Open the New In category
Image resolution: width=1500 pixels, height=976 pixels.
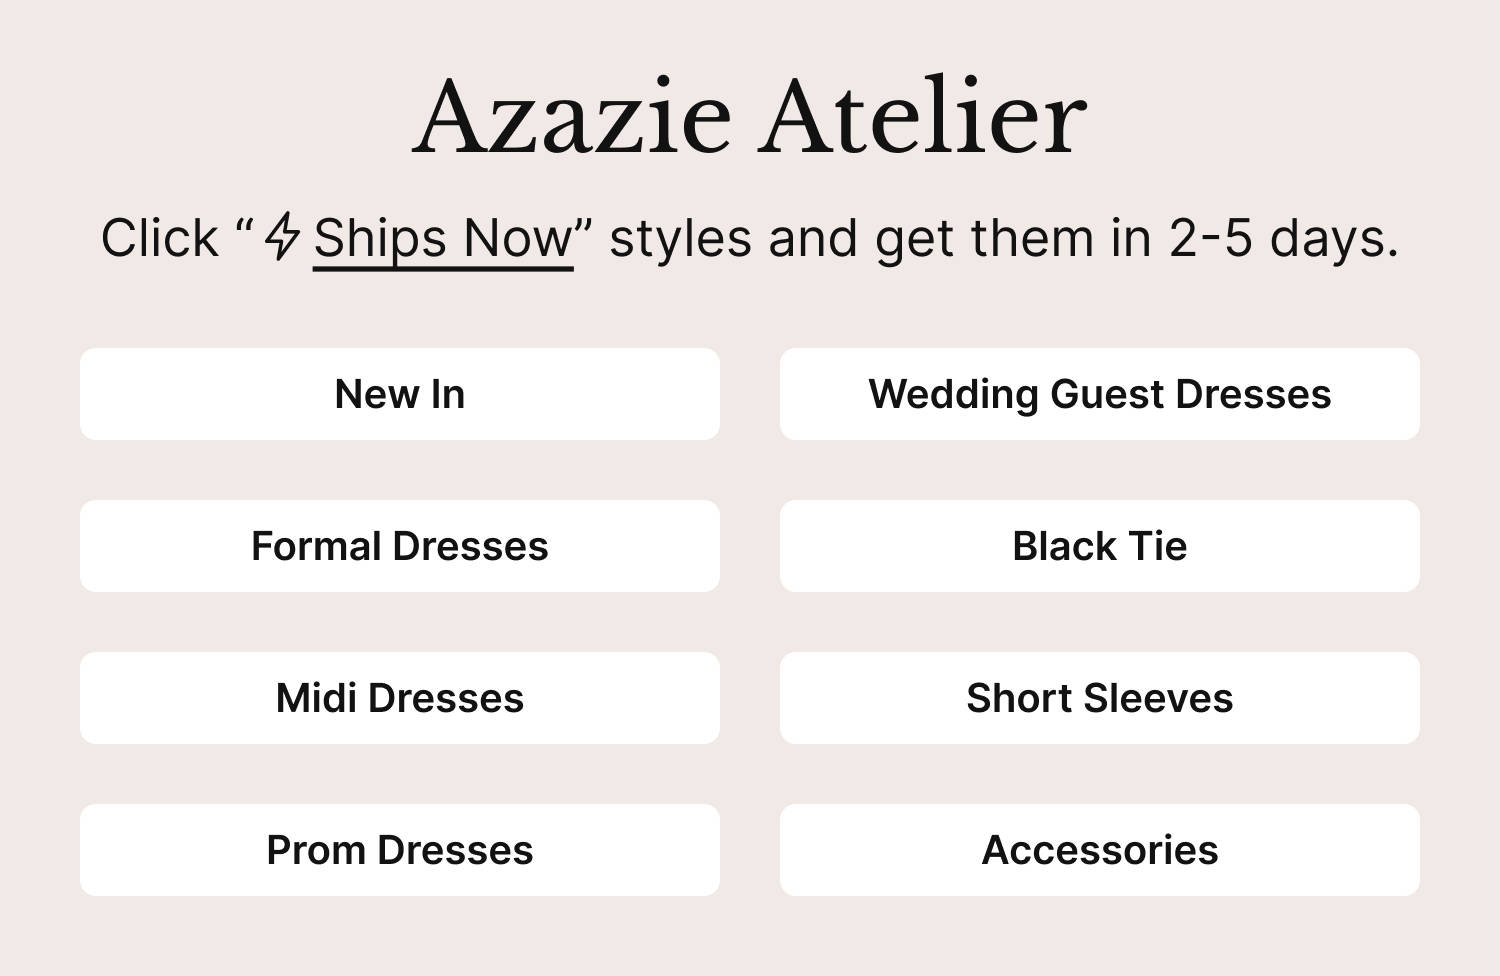tap(400, 394)
